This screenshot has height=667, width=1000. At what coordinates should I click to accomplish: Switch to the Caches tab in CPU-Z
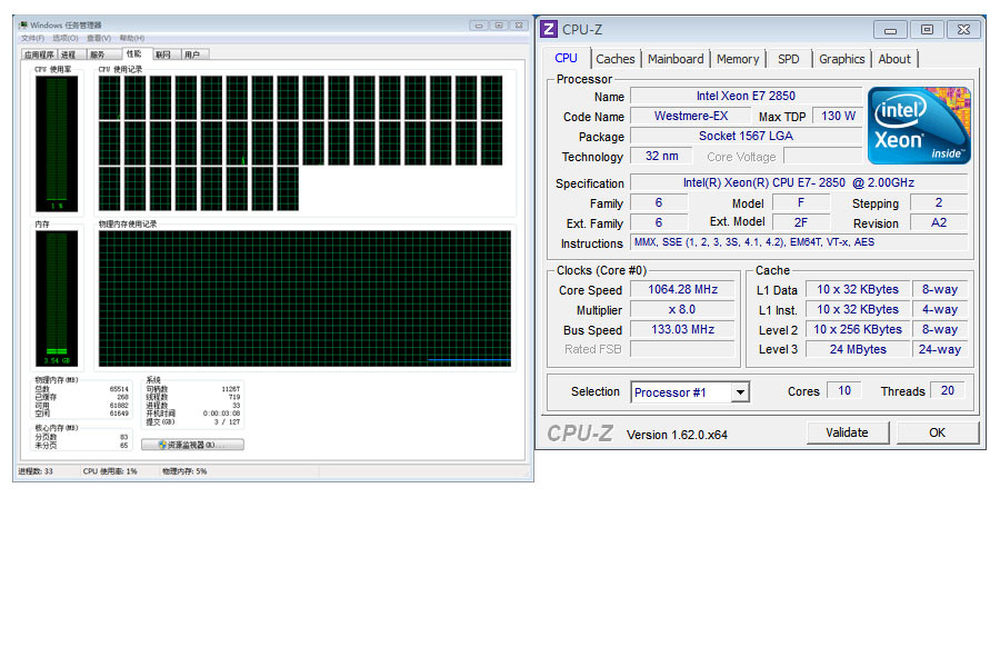(x=615, y=59)
